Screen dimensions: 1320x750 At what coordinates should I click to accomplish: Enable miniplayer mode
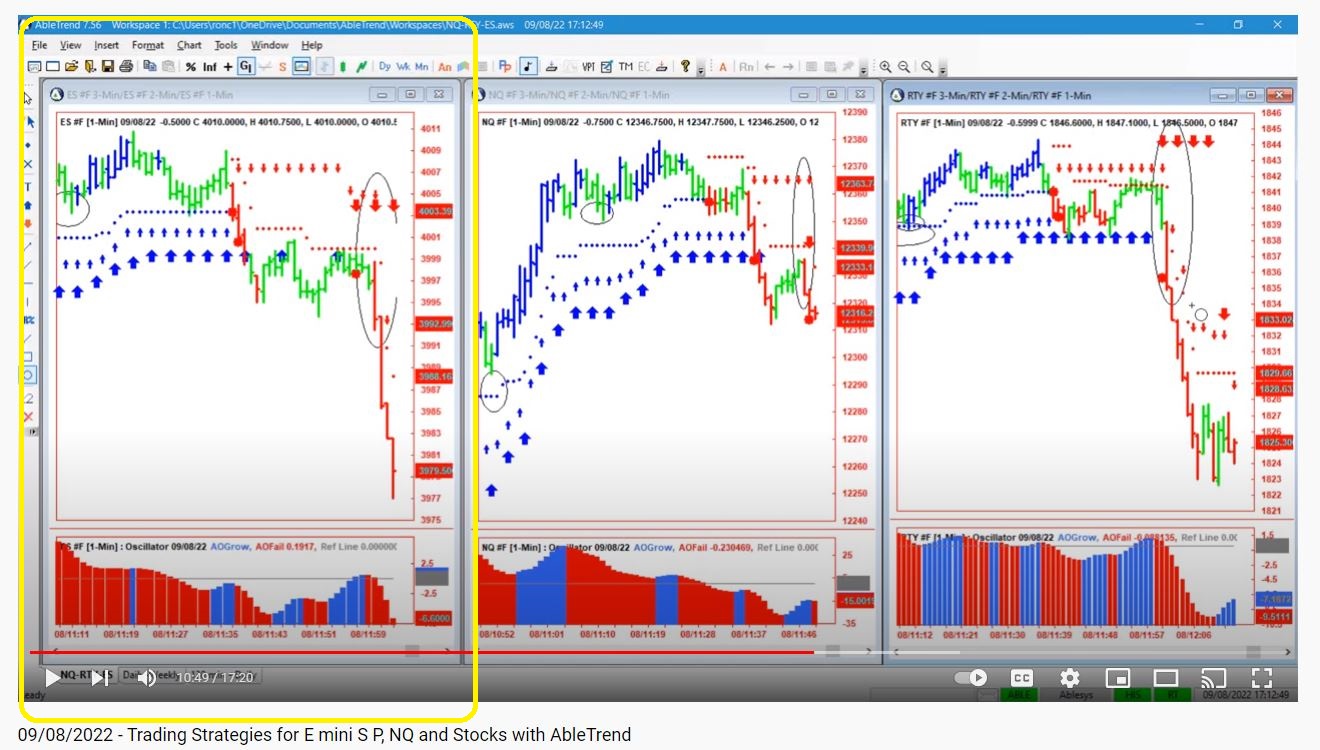pyautogui.click(x=1117, y=678)
